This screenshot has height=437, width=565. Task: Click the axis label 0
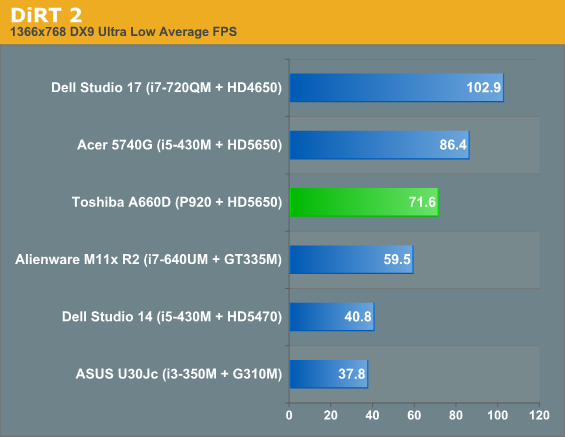[x=289, y=415]
